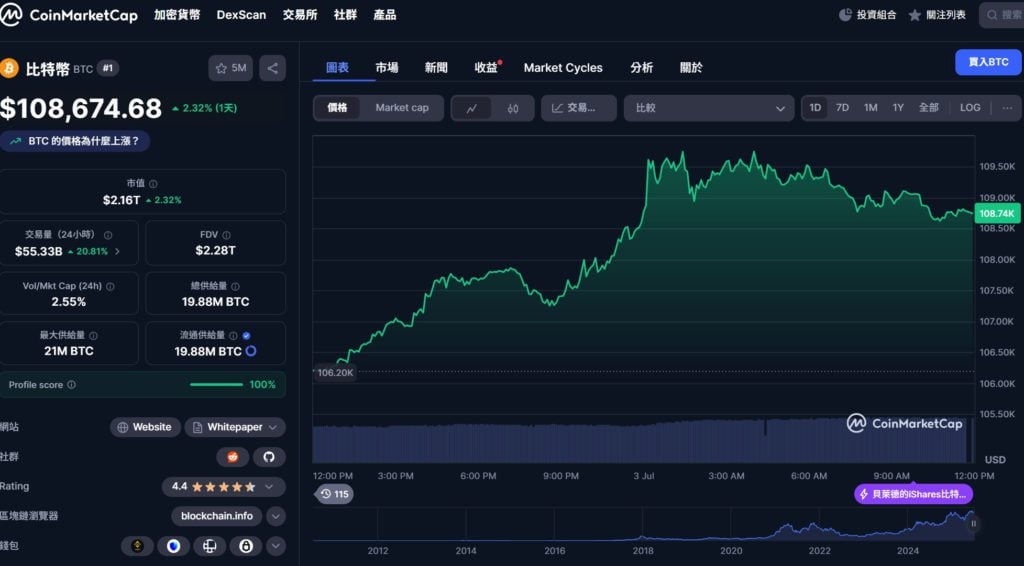Open the Reddit community link icon
This screenshot has height=566, width=1024.
[x=233, y=457]
